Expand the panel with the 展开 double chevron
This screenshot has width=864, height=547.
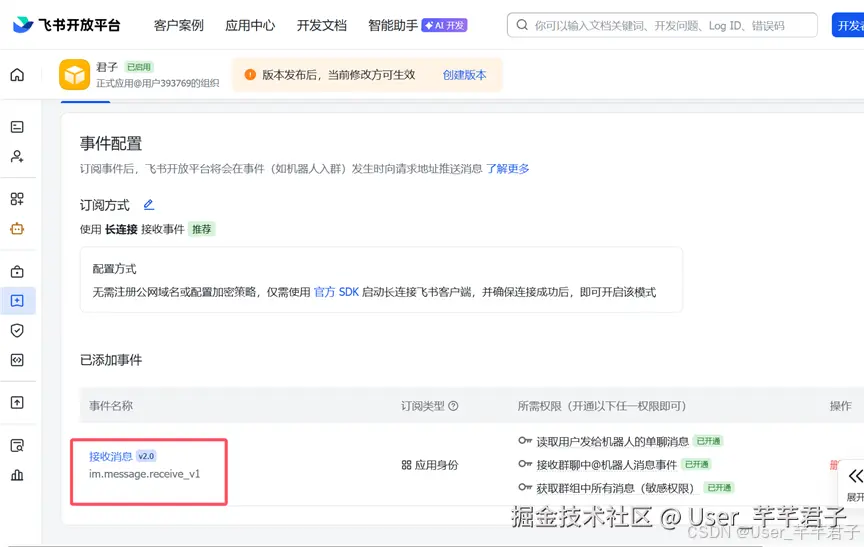[x=855, y=476]
